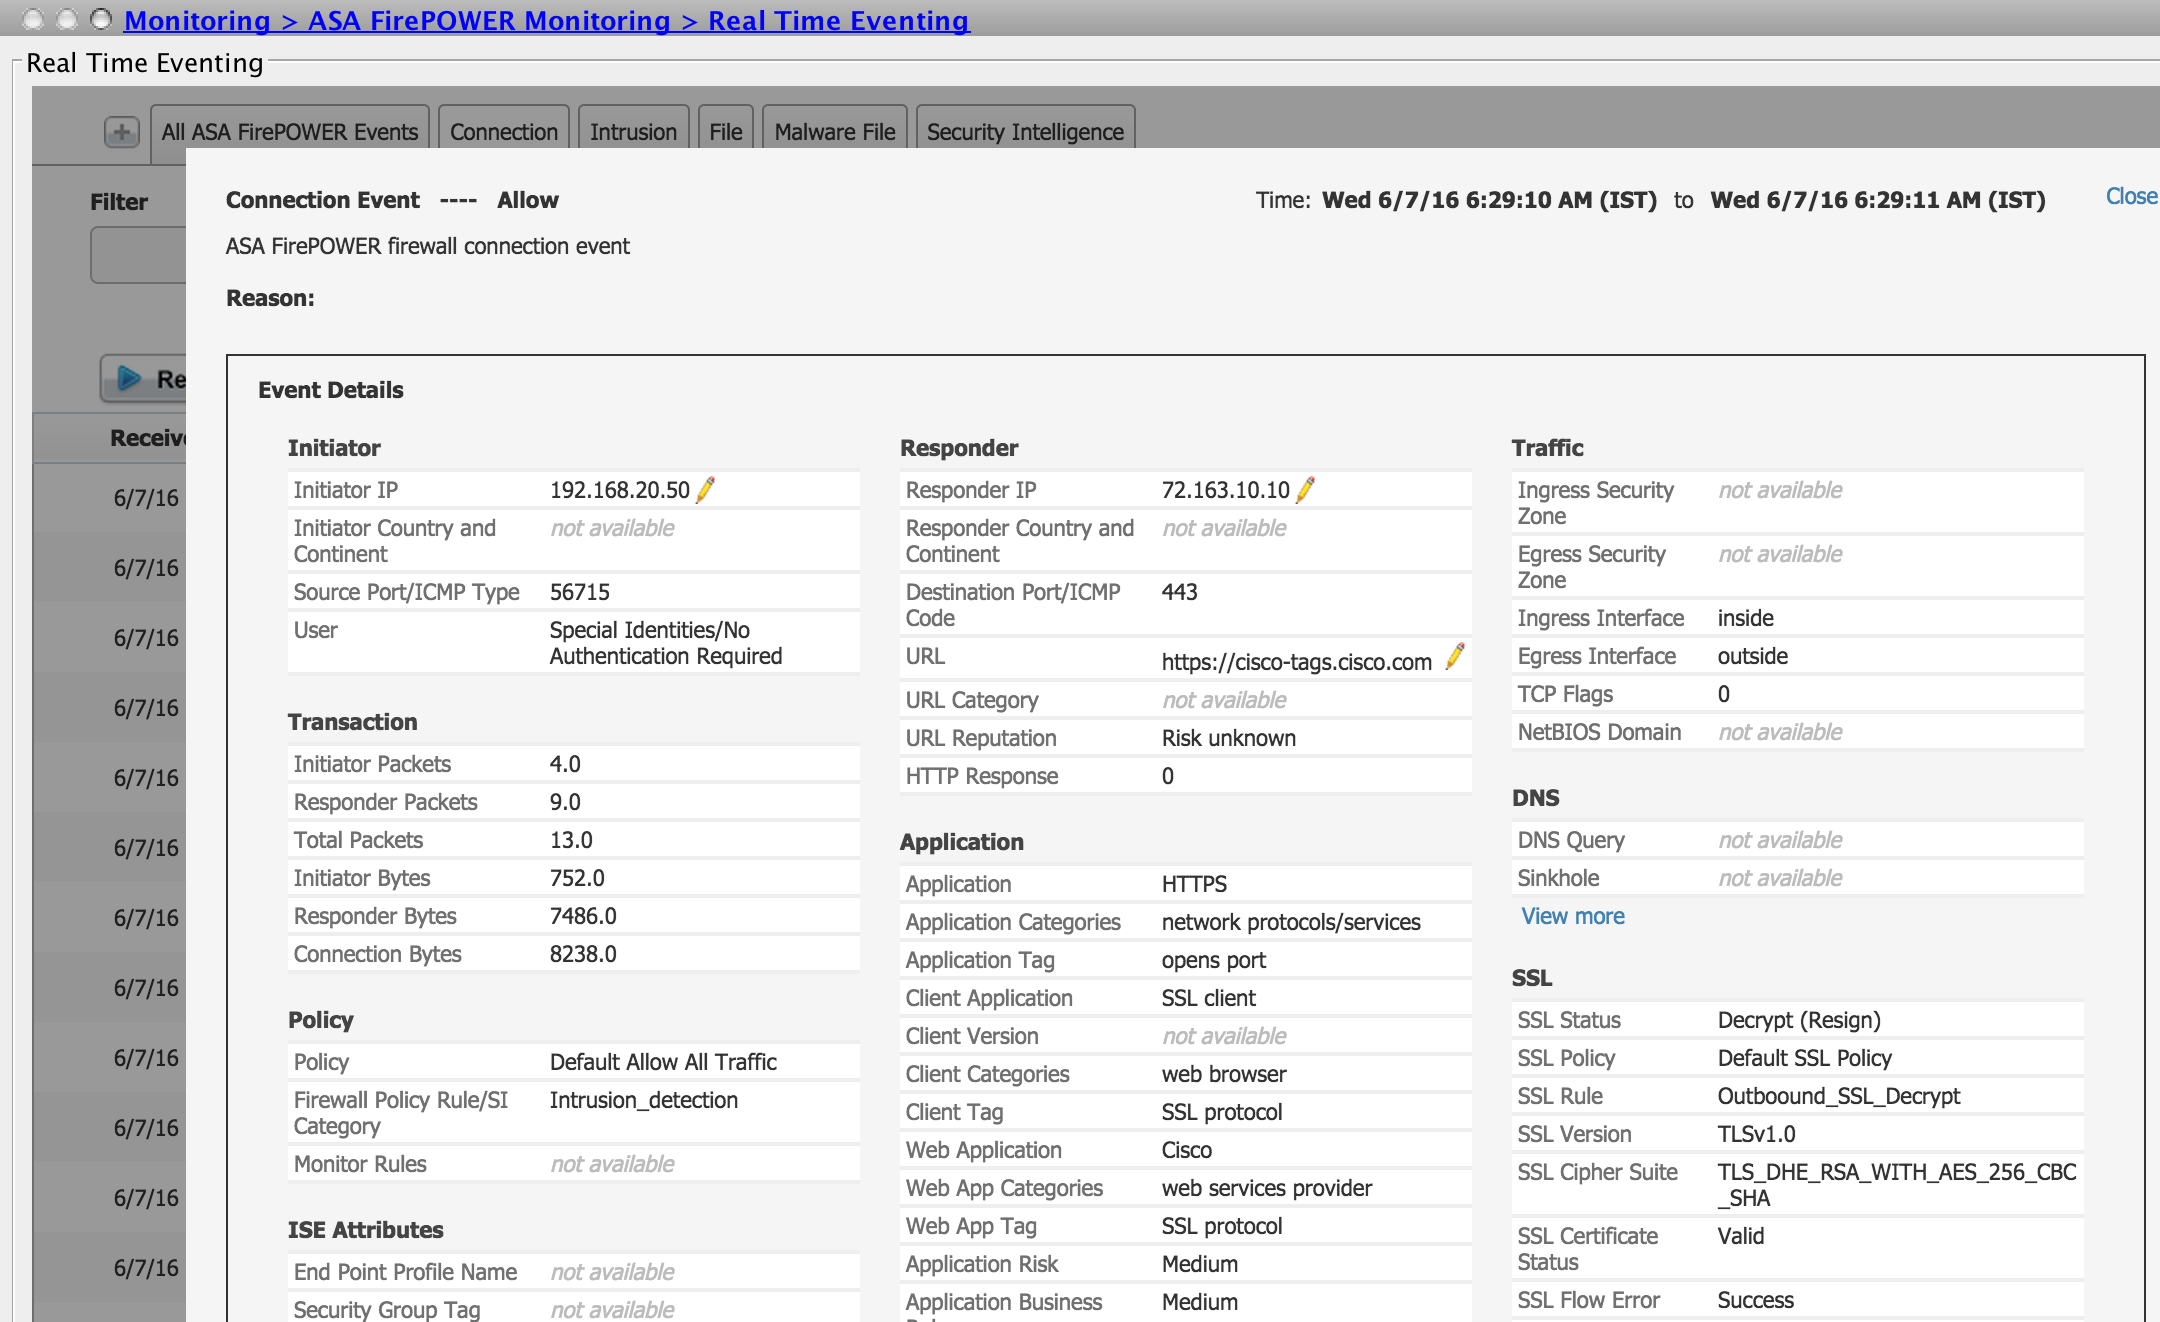Click the pencil icon next to URL

coord(1455,656)
